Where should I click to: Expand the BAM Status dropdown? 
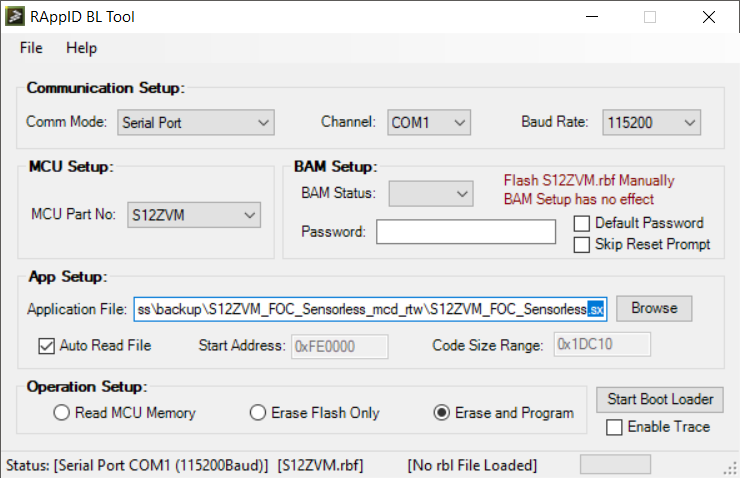coord(430,192)
